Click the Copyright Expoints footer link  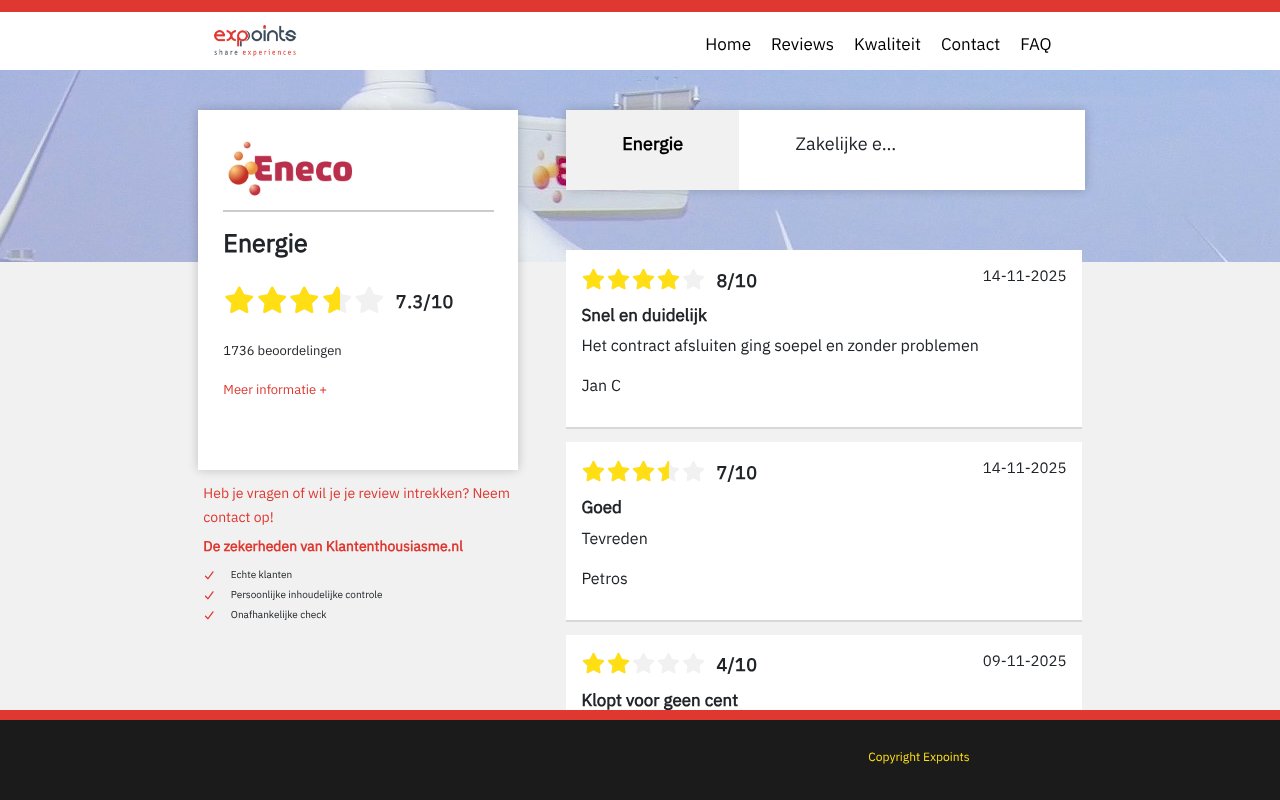918,757
